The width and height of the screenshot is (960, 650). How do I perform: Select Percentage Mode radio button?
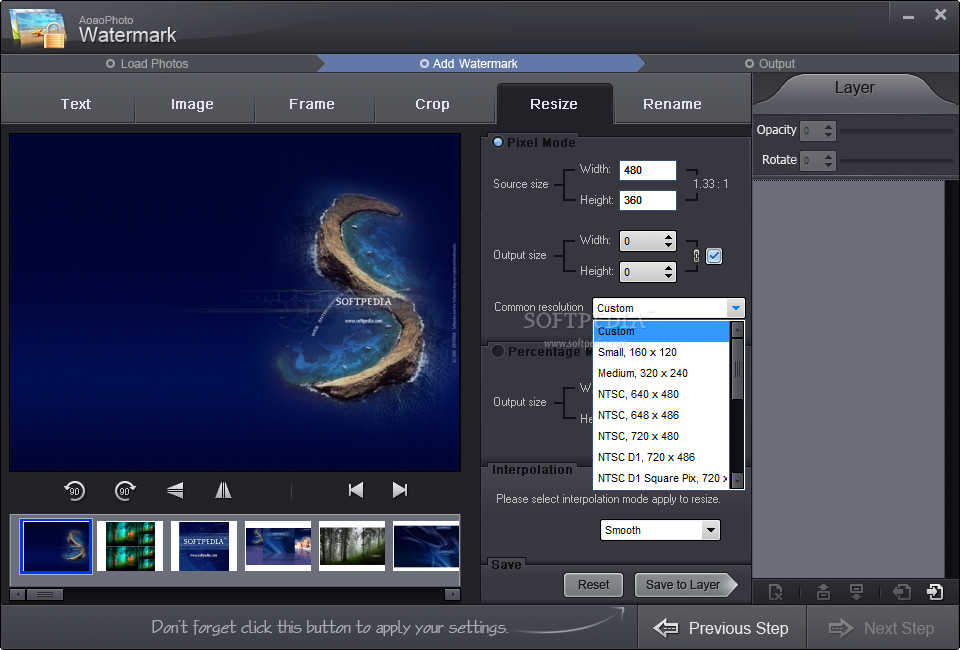[x=498, y=351]
